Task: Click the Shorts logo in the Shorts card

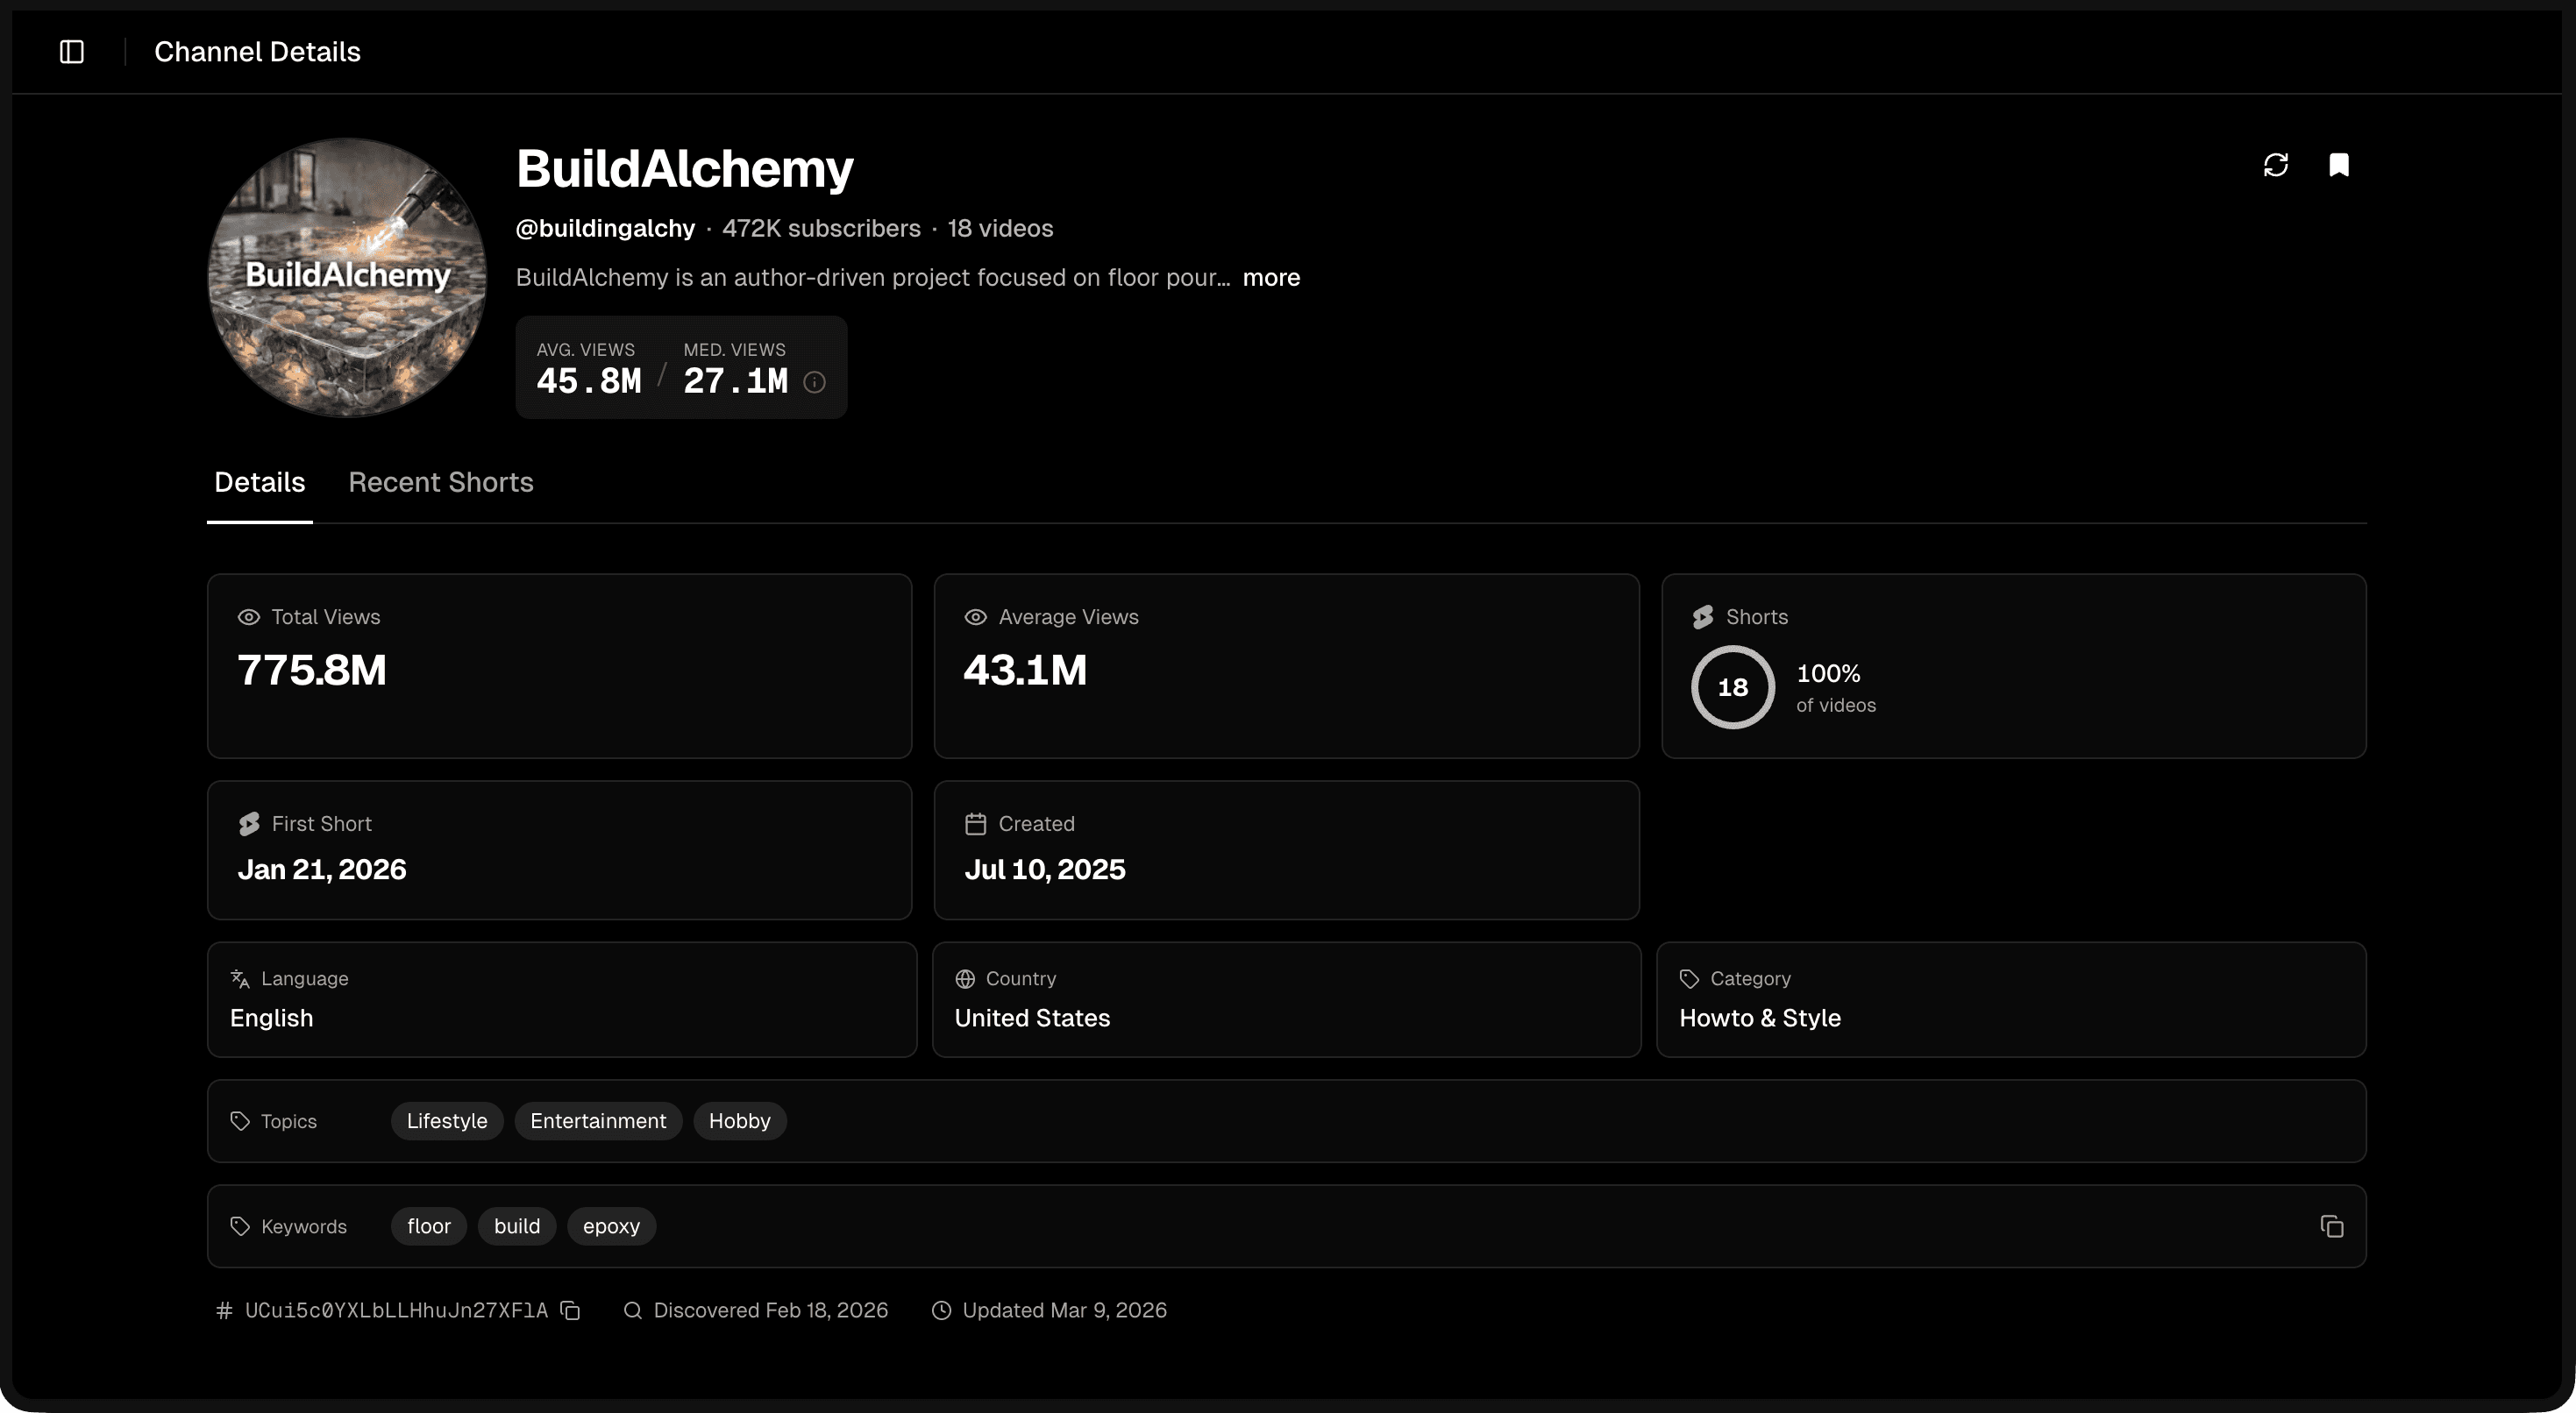Action: click(x=1702, y=616)
